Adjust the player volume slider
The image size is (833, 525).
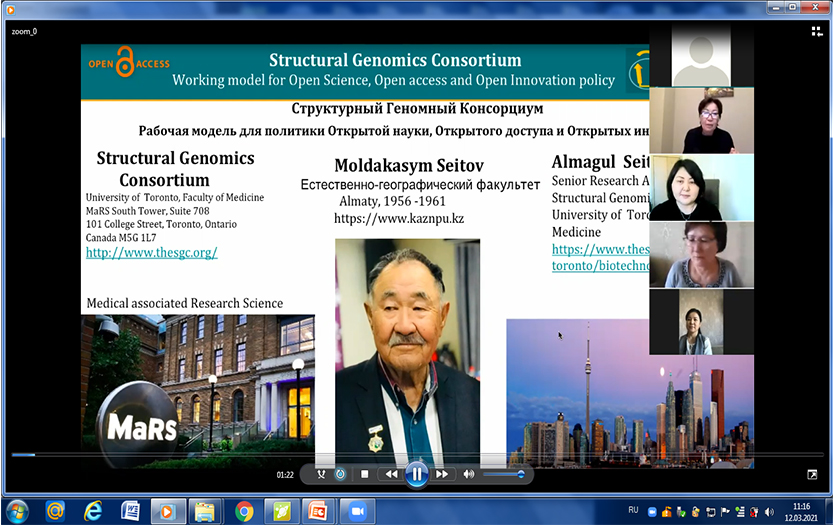click(504, 475)
